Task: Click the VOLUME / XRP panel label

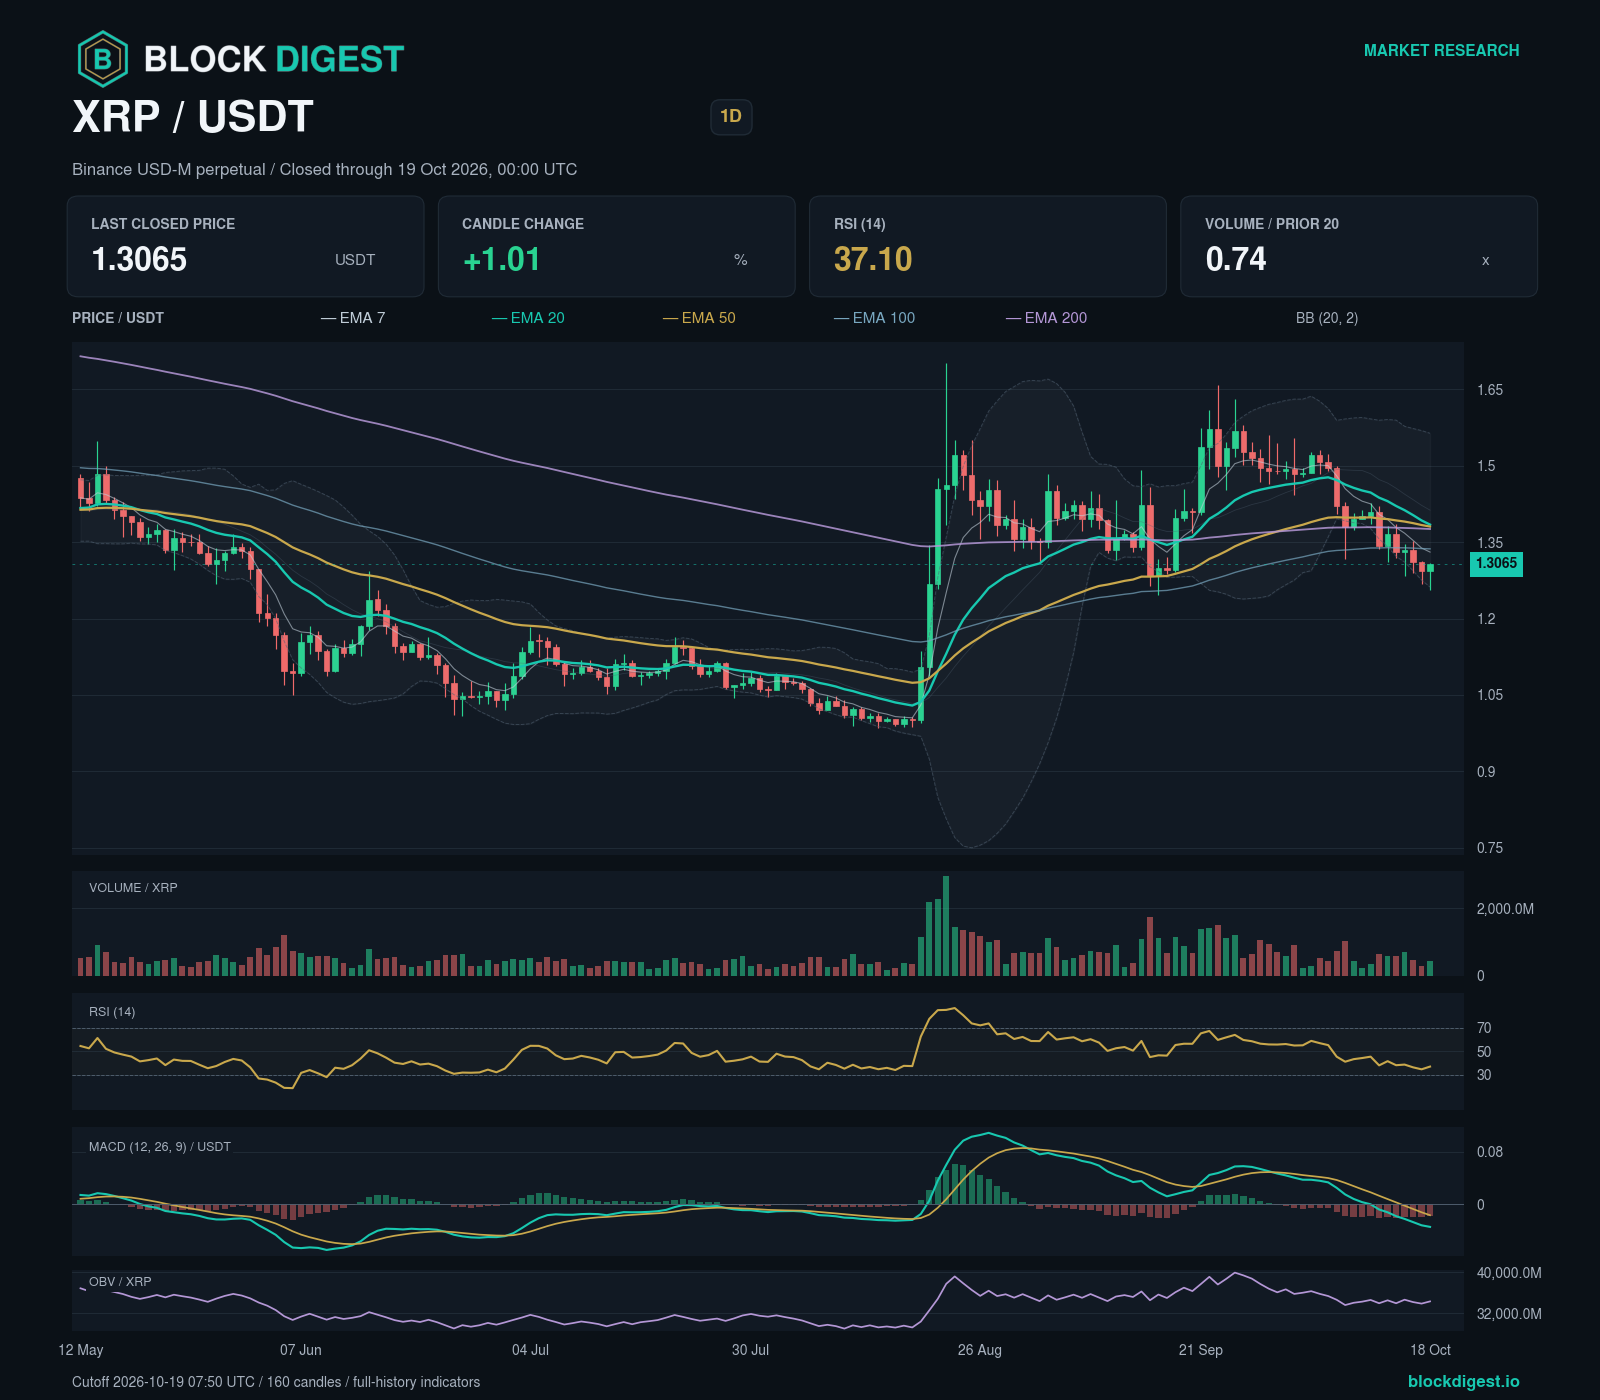Action: tap(133, 888)
